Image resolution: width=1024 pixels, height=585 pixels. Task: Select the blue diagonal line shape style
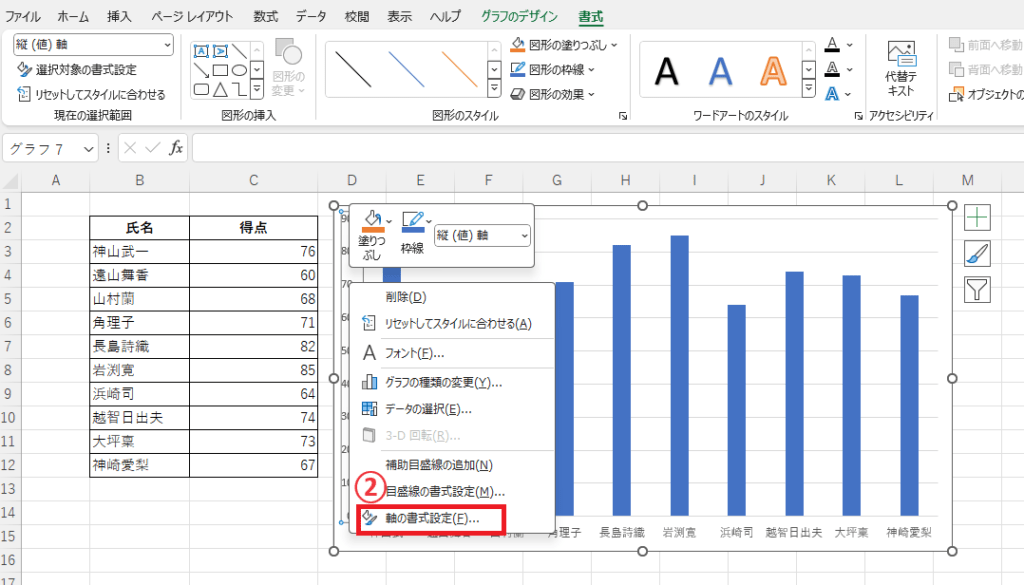coord(406,69)
